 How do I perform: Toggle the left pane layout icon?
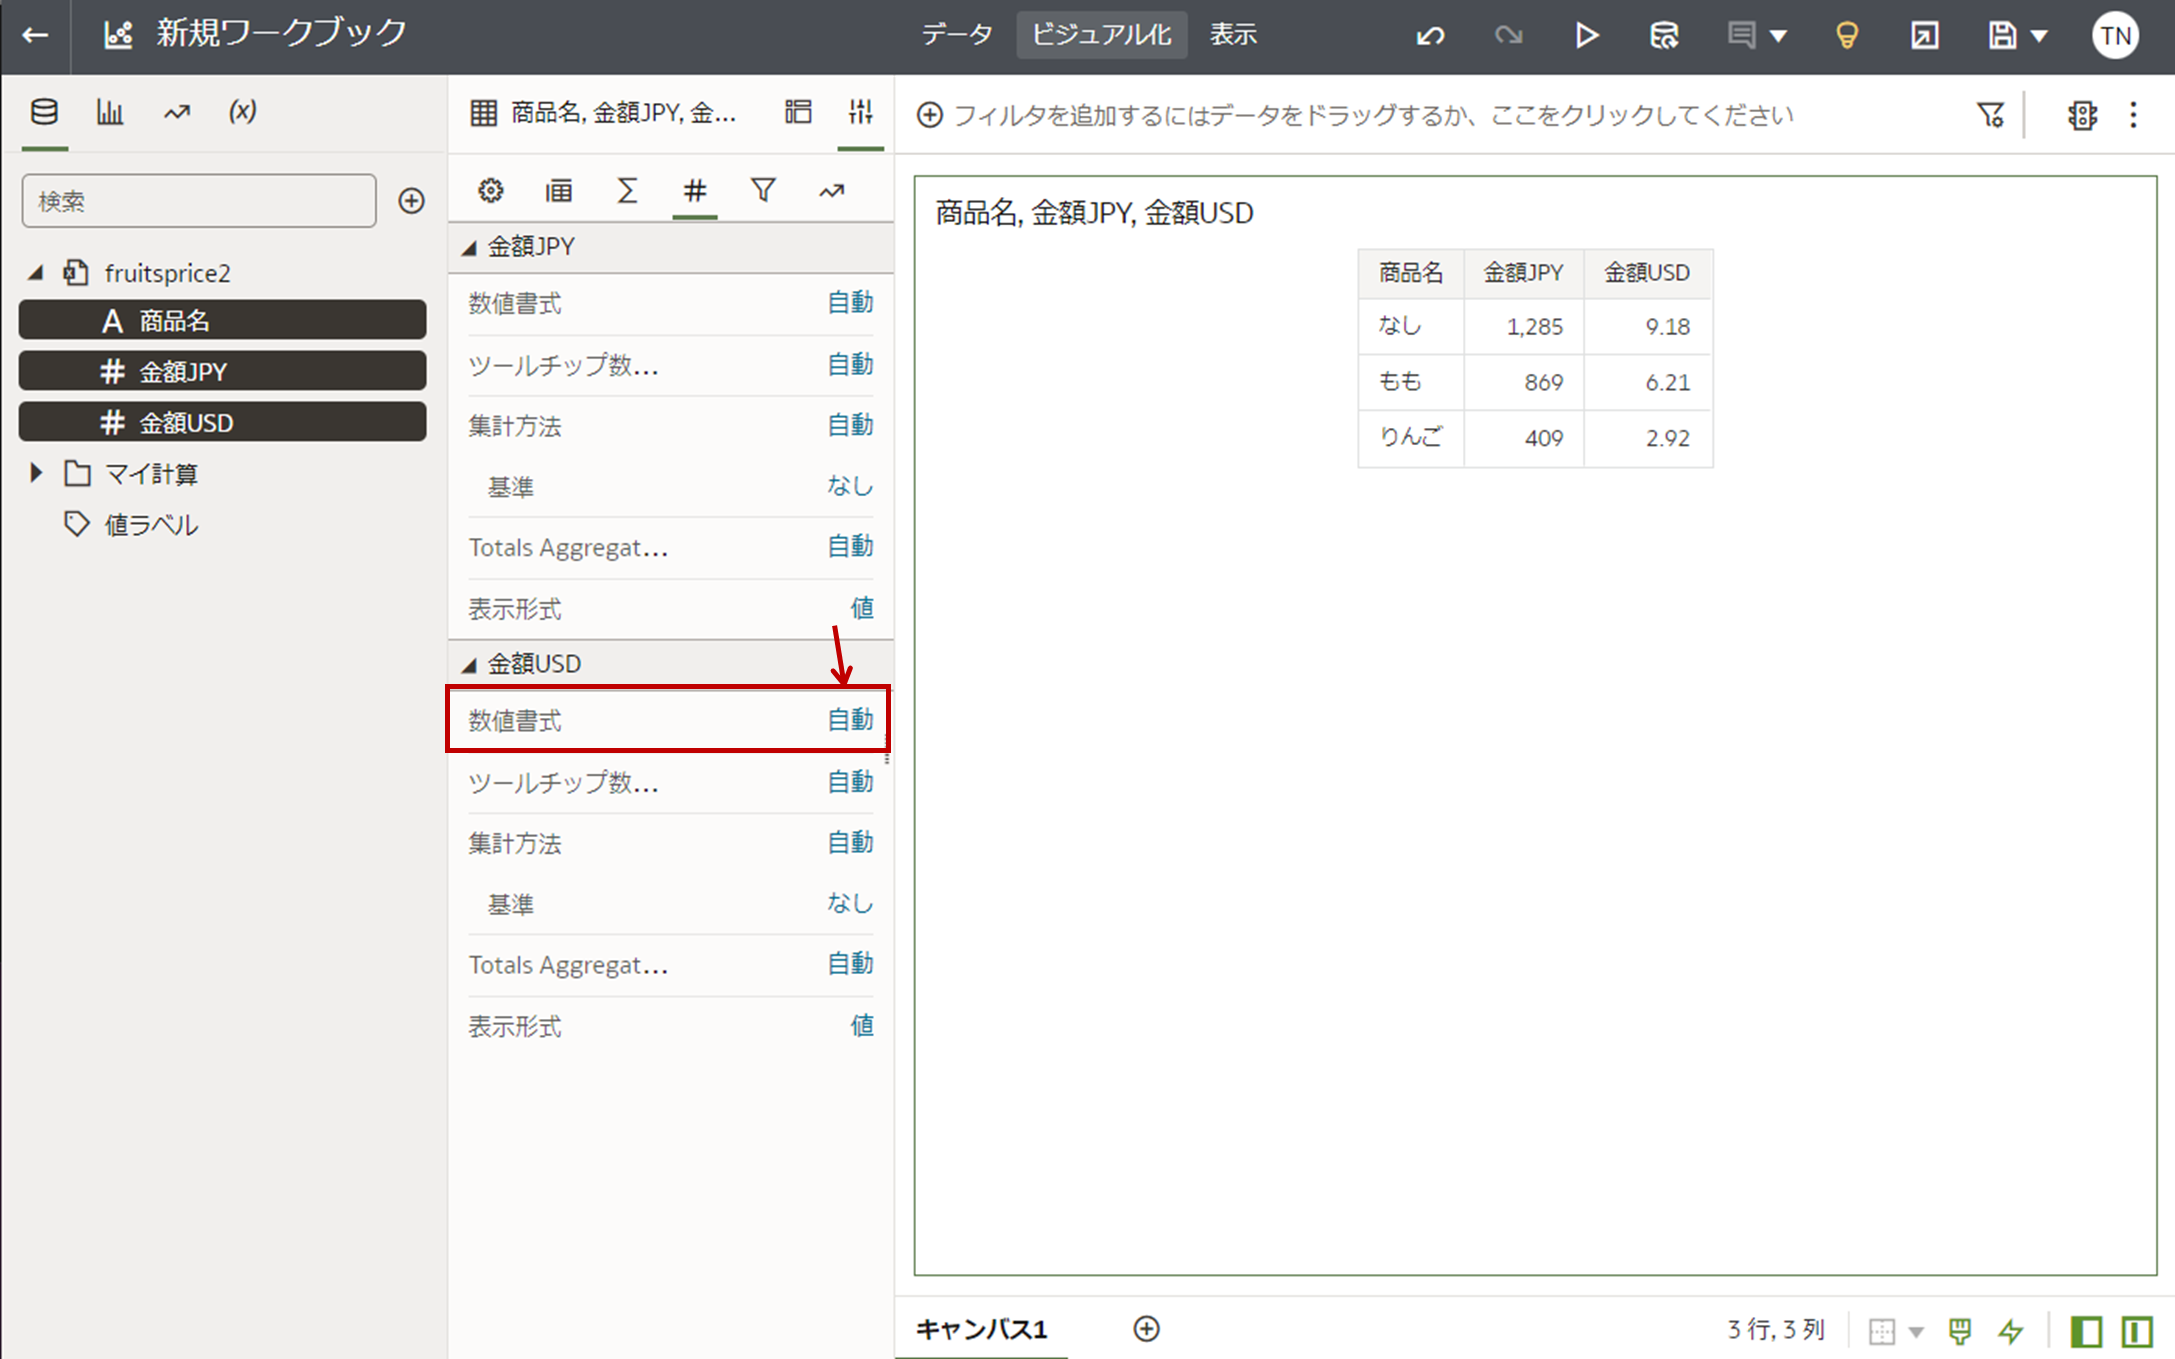[2085, 1331]
